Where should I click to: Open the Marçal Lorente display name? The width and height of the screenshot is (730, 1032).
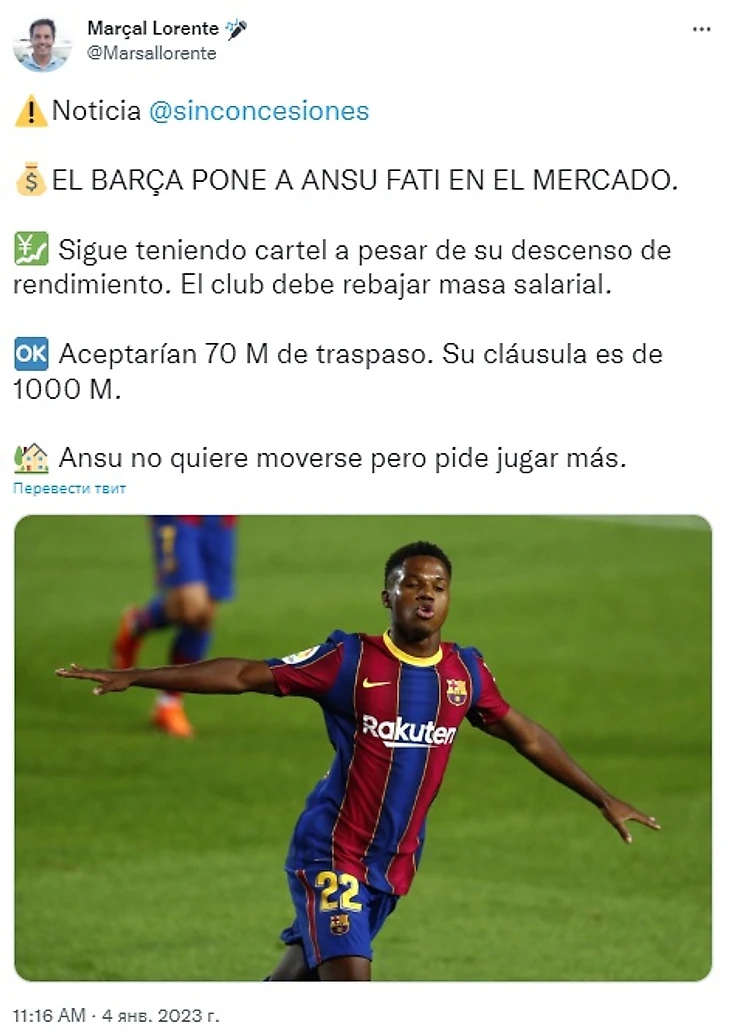153,28
